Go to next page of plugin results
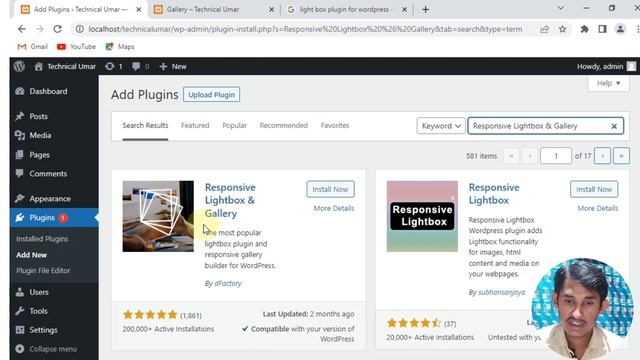The width and height of the screenshot is (640, 360). click(x=602, y=156)
